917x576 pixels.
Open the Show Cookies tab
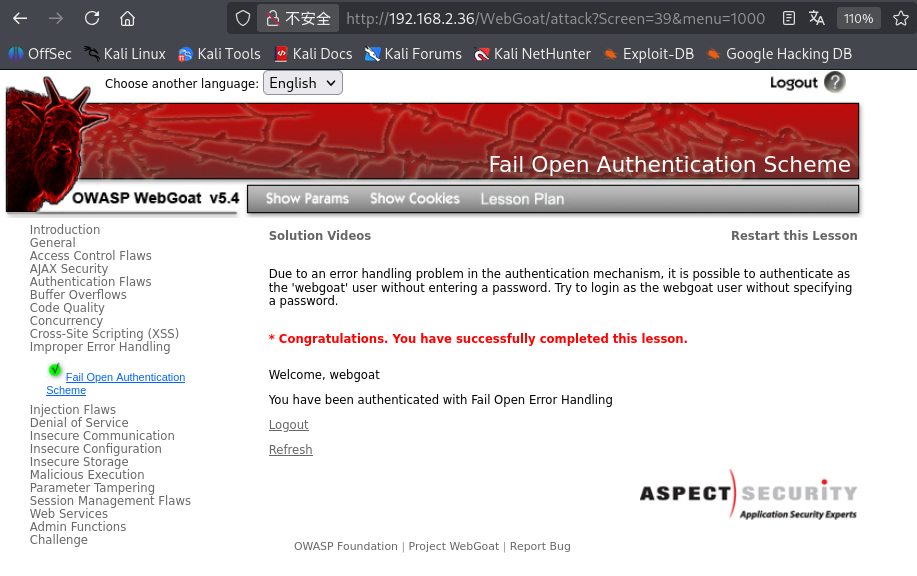(415, 199)
